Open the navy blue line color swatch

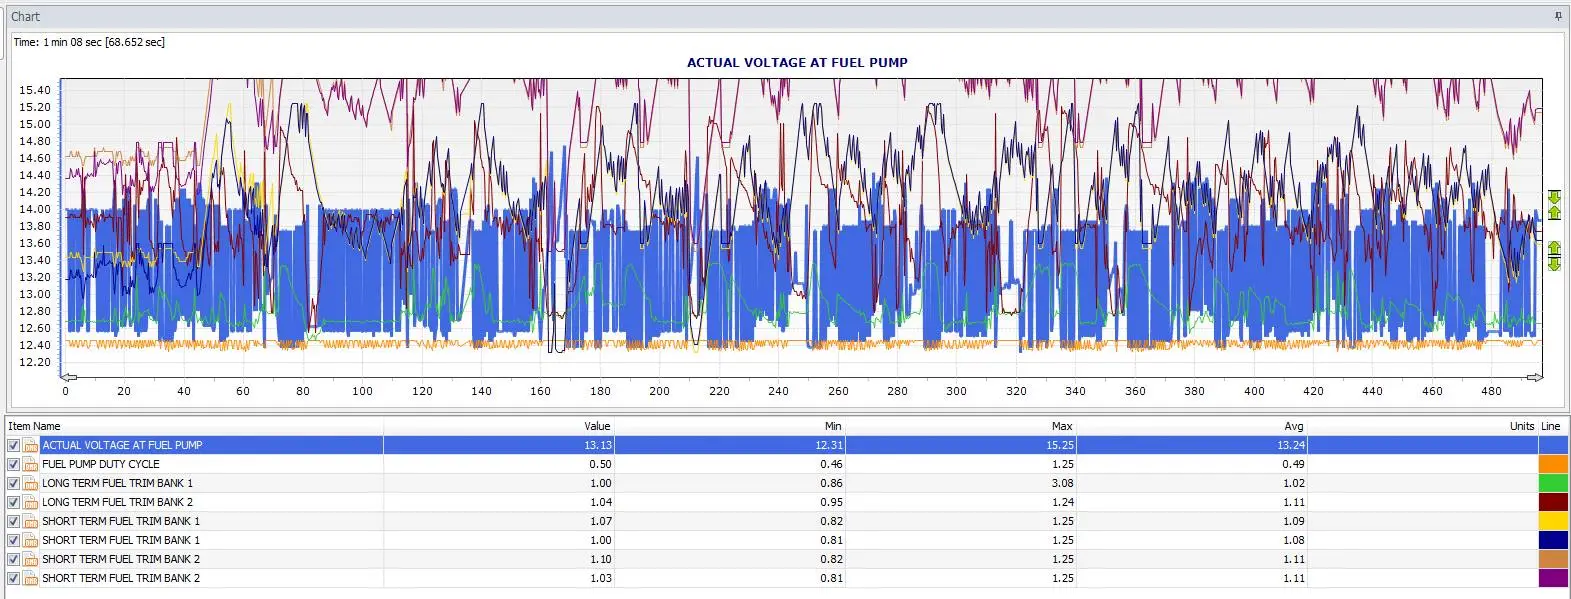(x=1553, y=541)
